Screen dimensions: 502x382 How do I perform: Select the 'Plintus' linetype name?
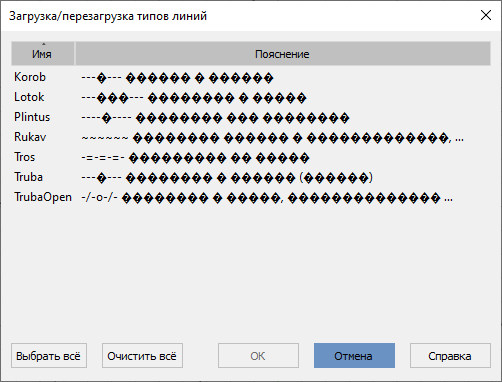coord(32,117)
